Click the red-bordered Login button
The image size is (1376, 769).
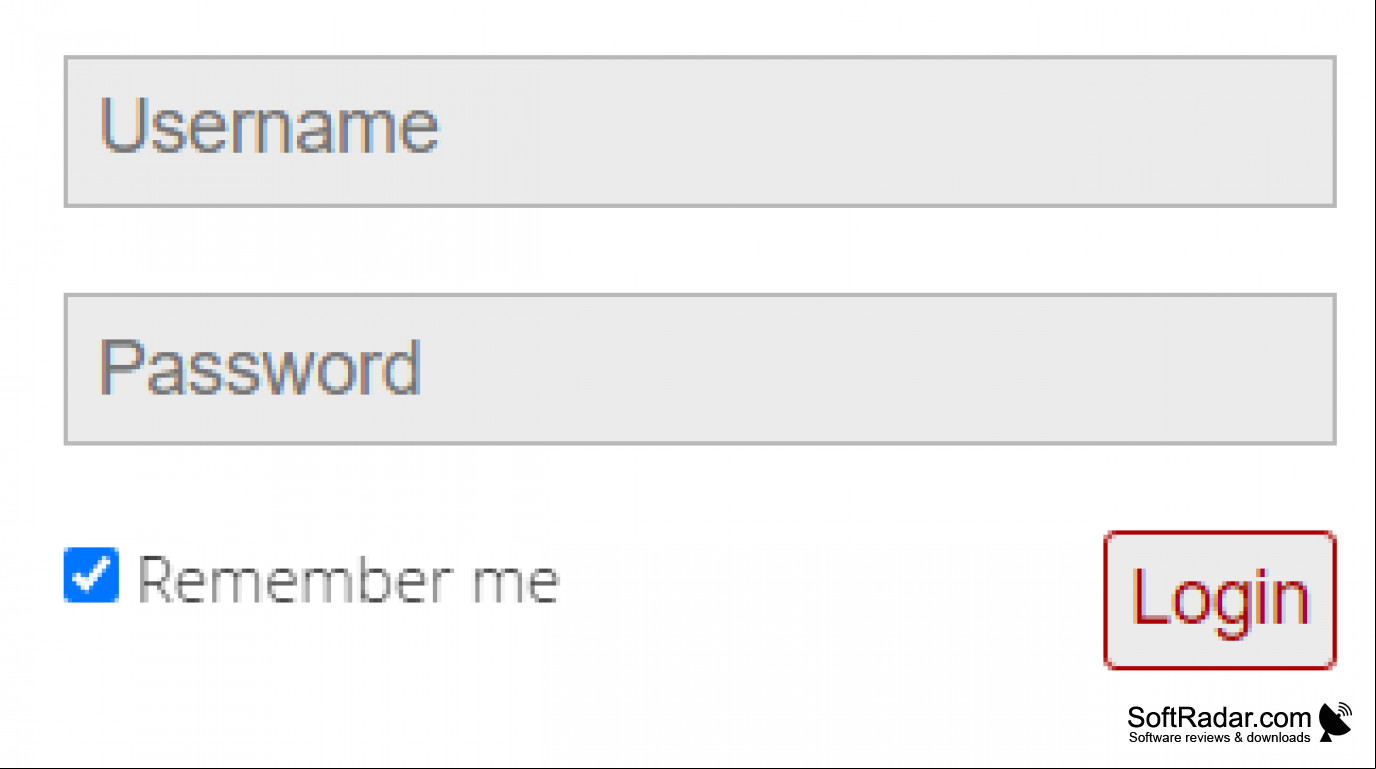point(1220,600)
